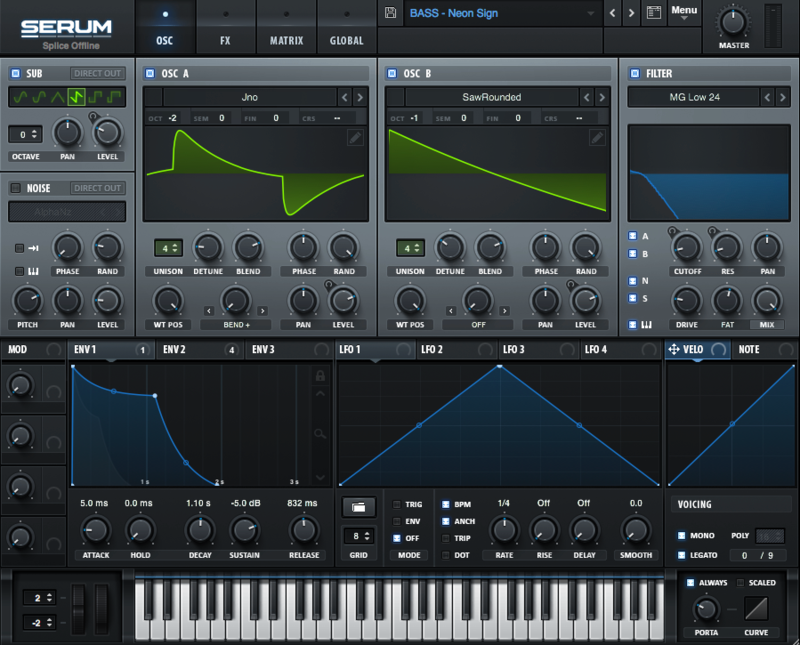Click the OSC A waveform edit pencil icon
Viewport: 800px width, 645px height.
tap(355, 138)
